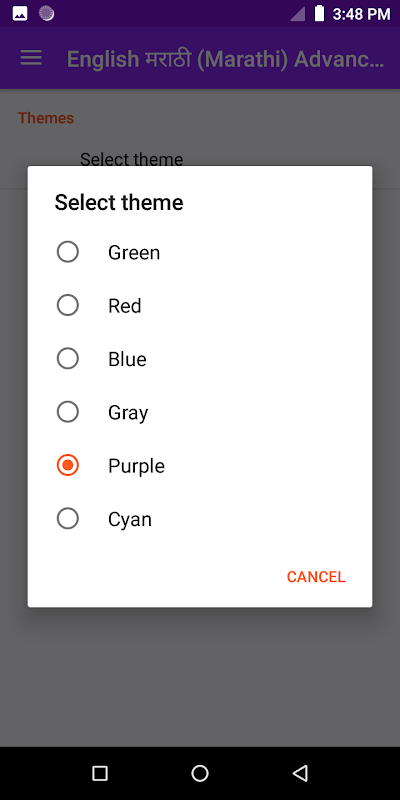Tap the Android home circle button

click(200, 773)
